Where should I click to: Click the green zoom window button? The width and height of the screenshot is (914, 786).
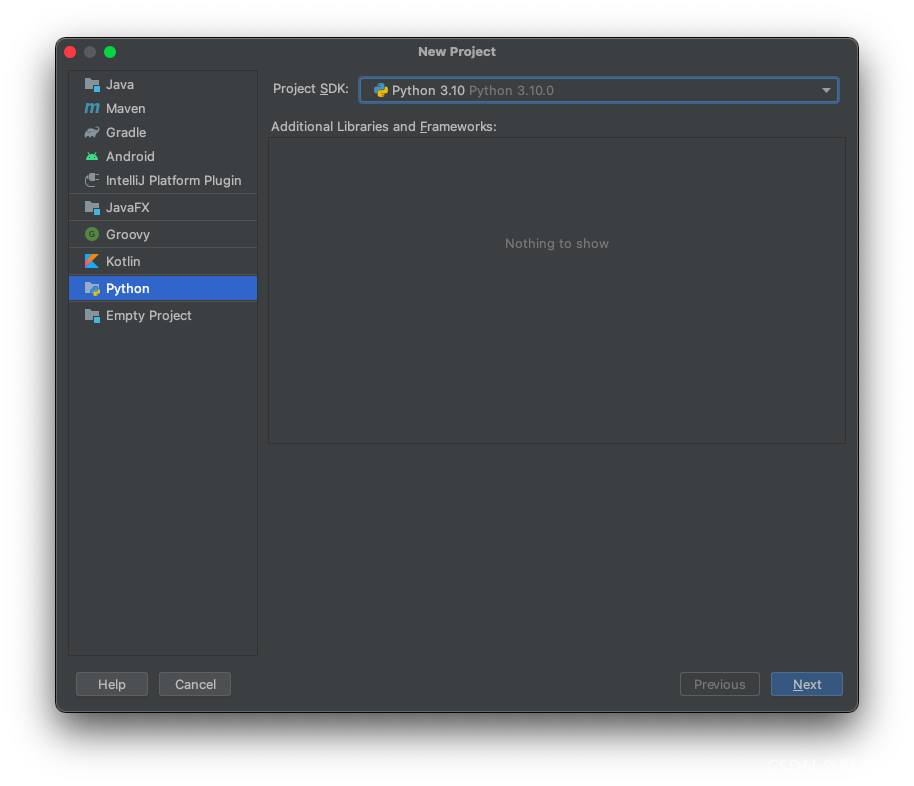click(x=110, y=52)
